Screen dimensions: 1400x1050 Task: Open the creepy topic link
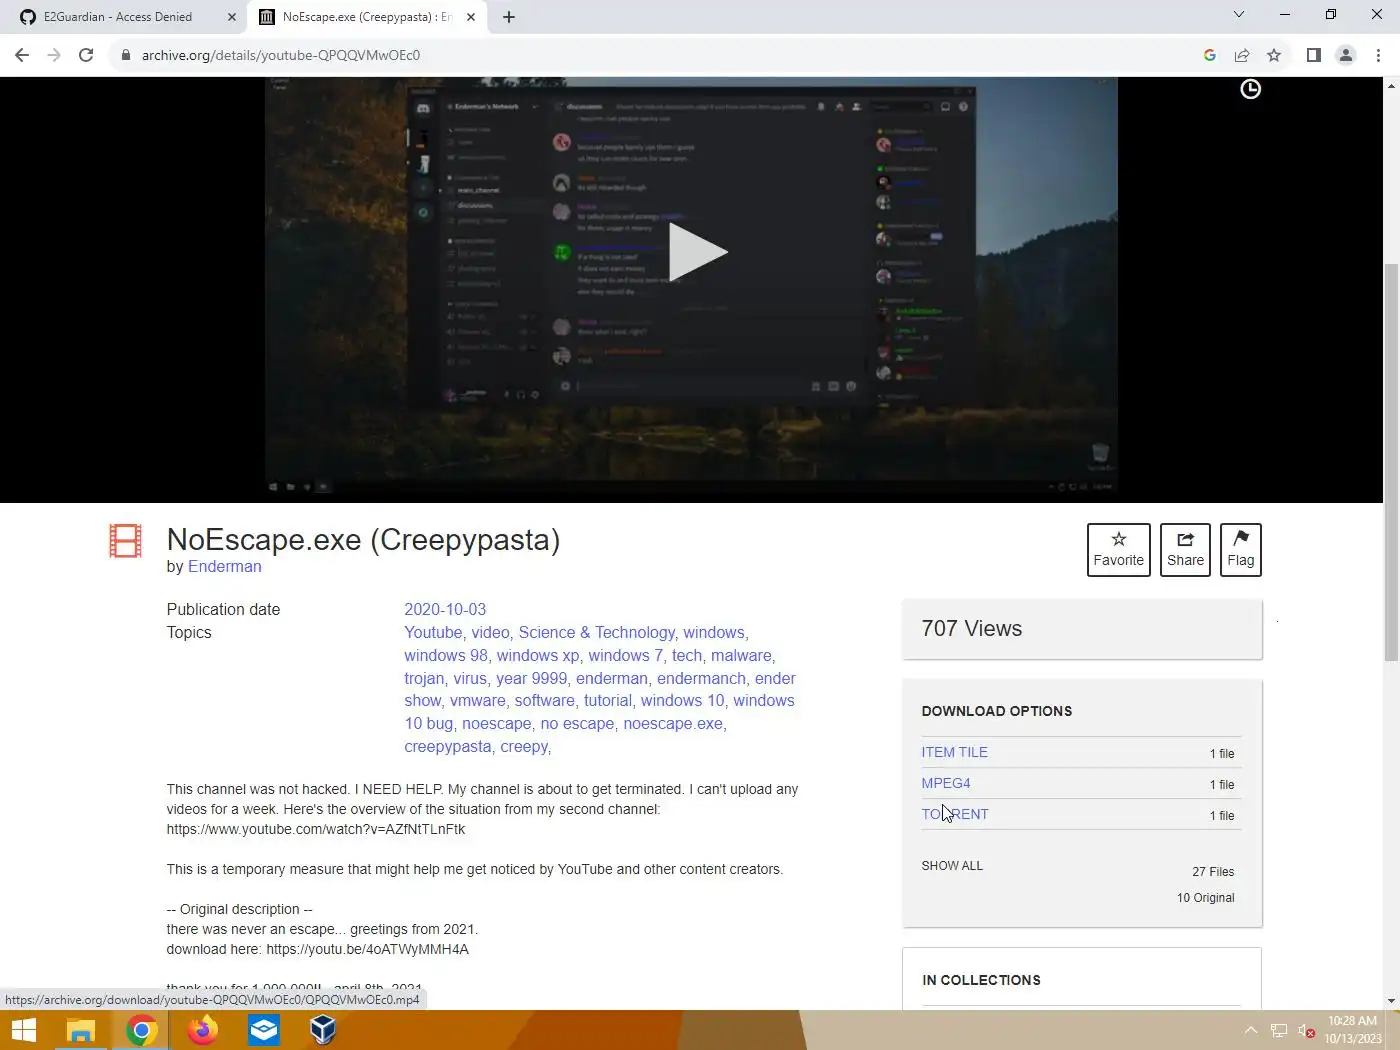coord(524,746)
